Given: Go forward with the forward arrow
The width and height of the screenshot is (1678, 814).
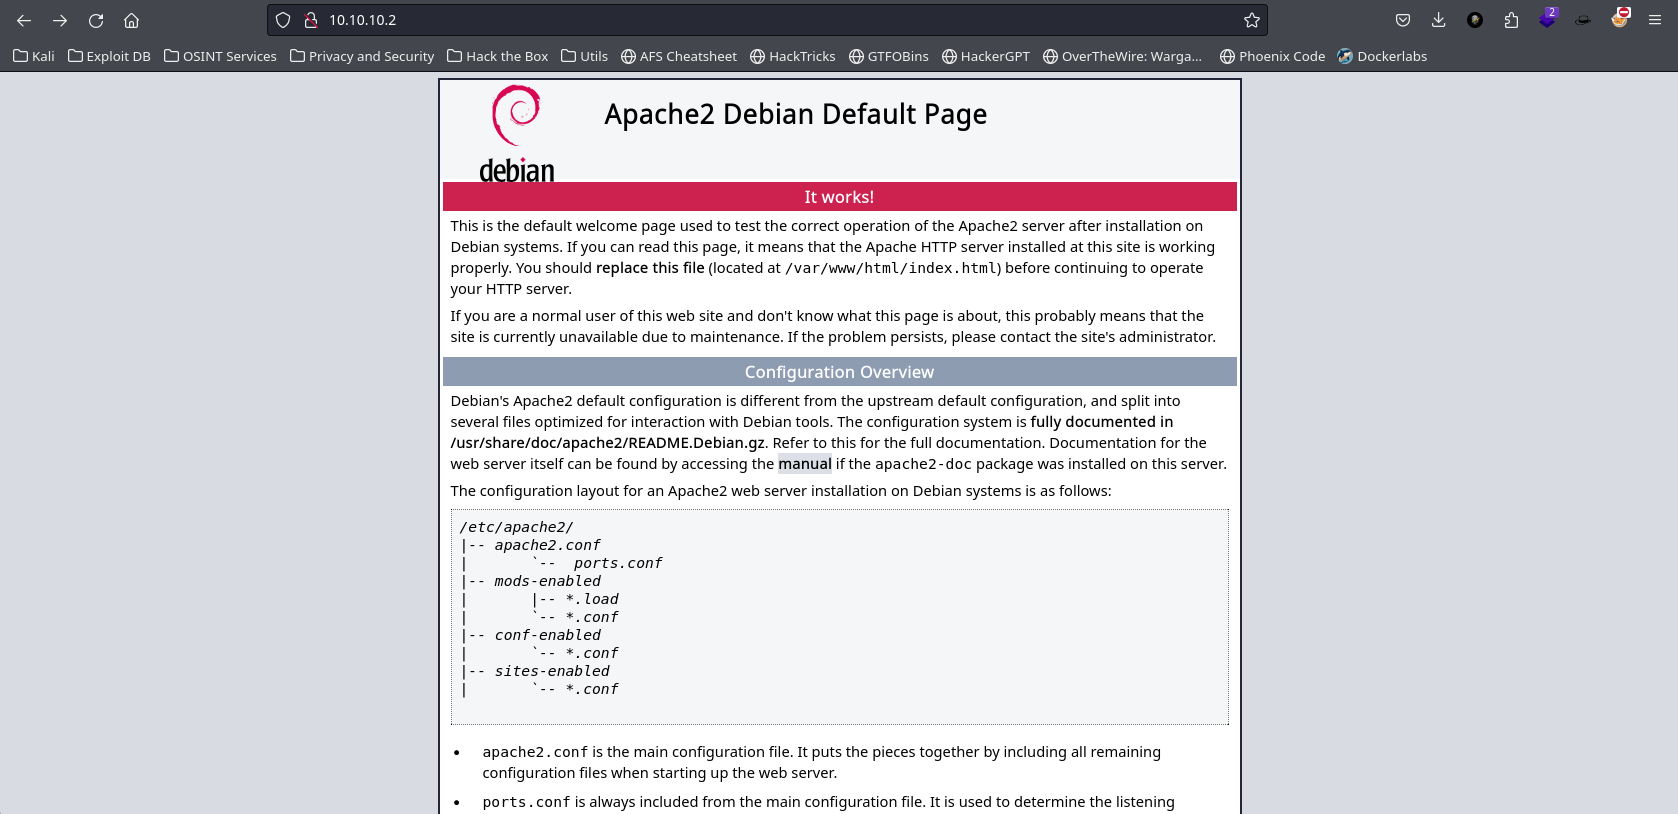Looking at the screenshot, I should tap(60, 20).
